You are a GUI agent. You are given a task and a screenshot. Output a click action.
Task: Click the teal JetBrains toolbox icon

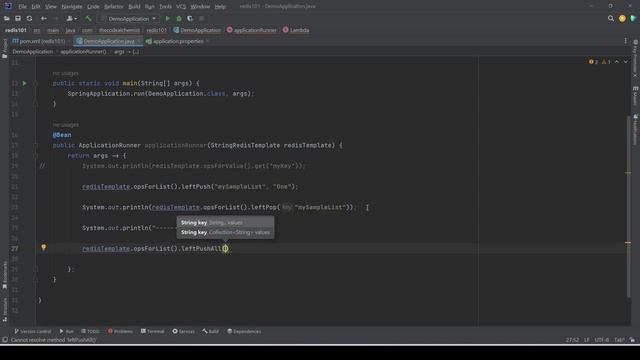633,18
